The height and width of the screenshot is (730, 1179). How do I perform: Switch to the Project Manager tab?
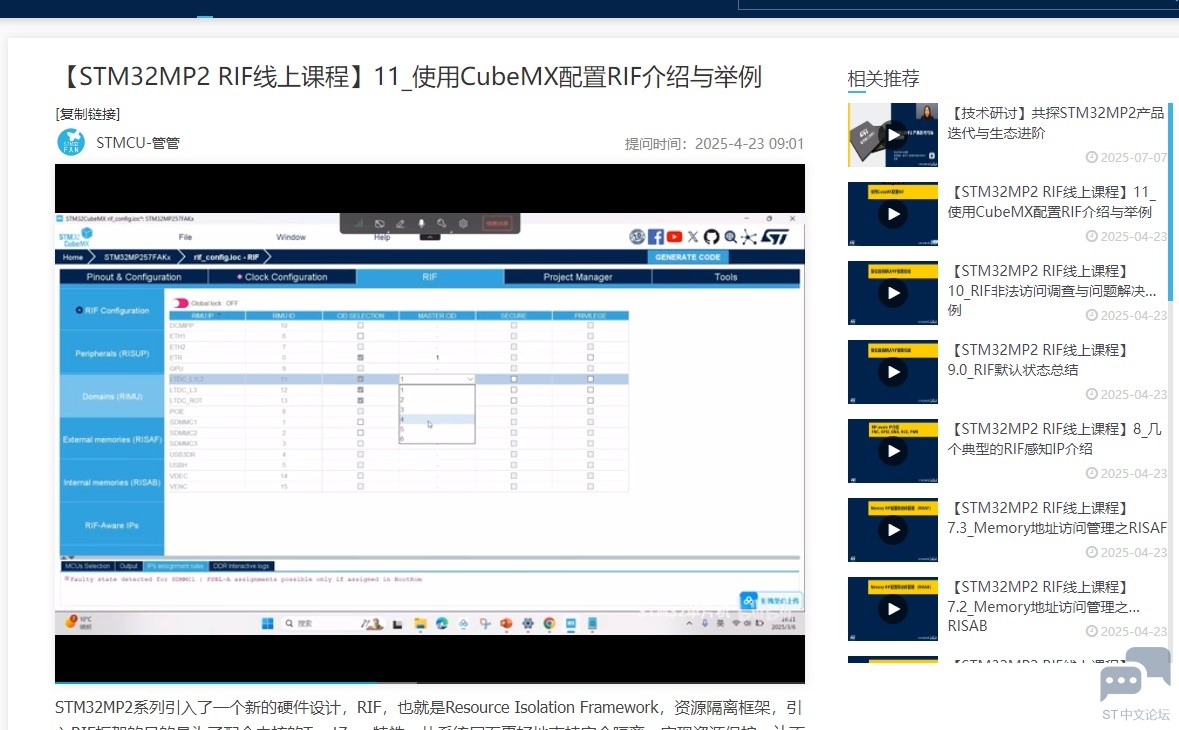[577, 277]
